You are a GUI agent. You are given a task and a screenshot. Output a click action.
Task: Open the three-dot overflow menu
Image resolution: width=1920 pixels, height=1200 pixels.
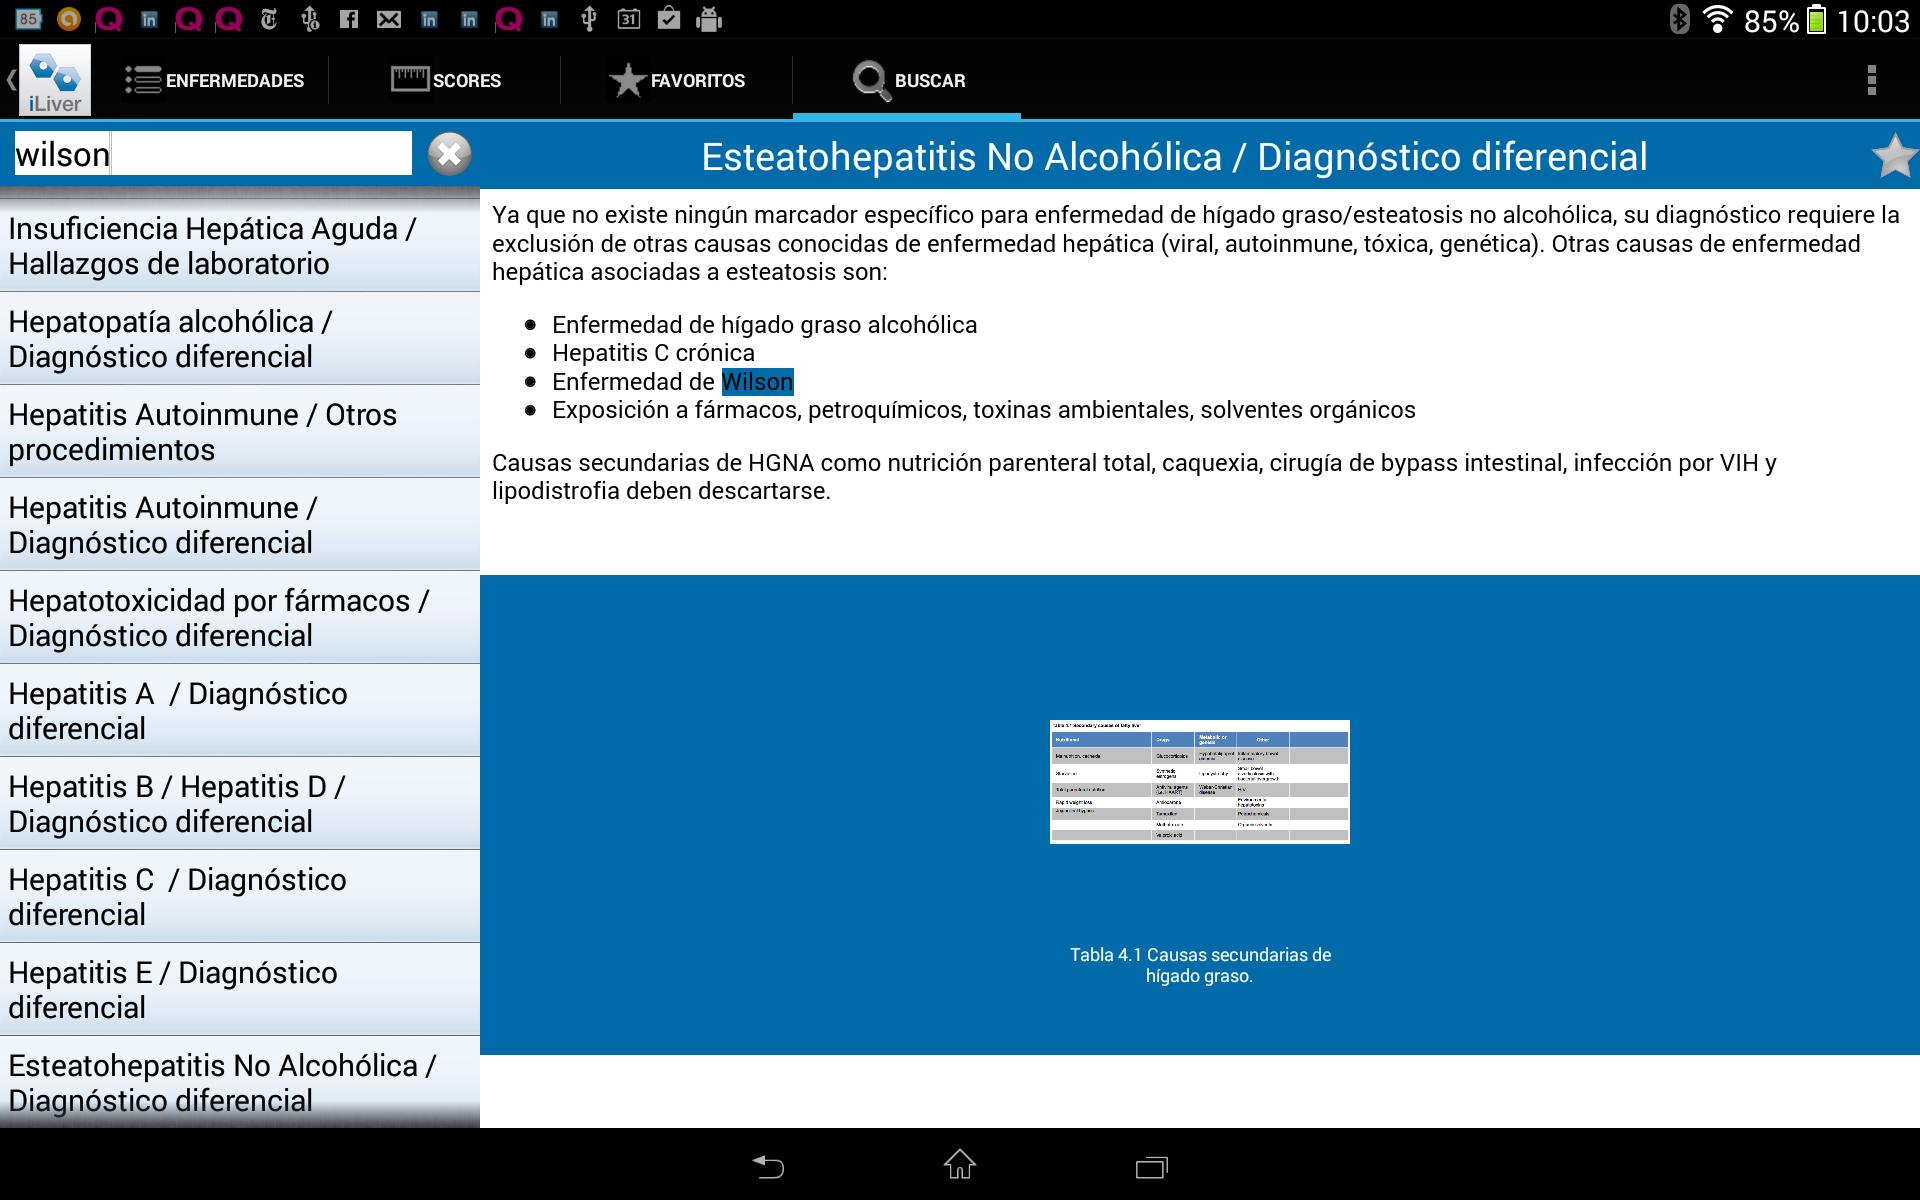(x=1871, y=80)
